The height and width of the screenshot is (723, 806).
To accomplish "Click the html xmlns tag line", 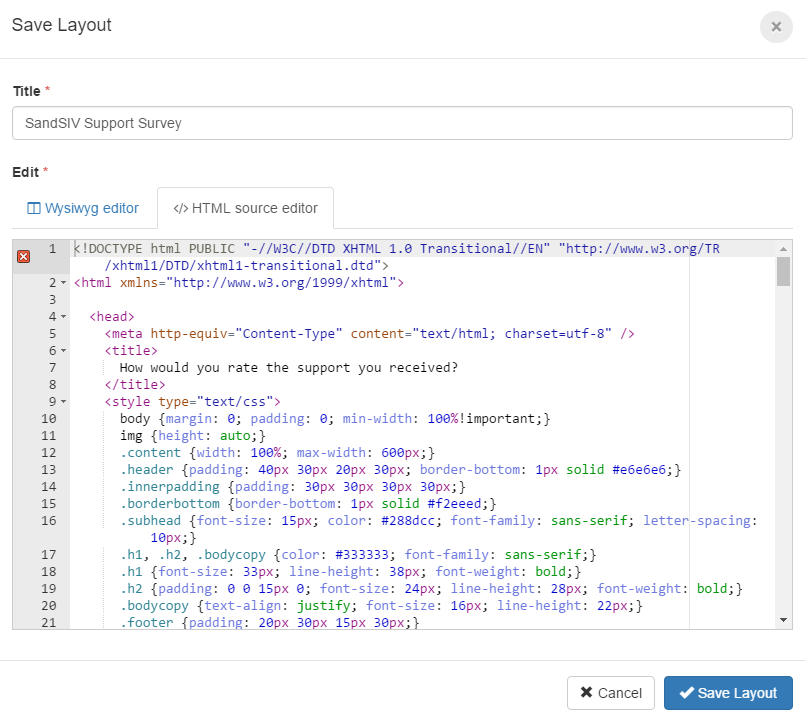I will tap(239, 283).
